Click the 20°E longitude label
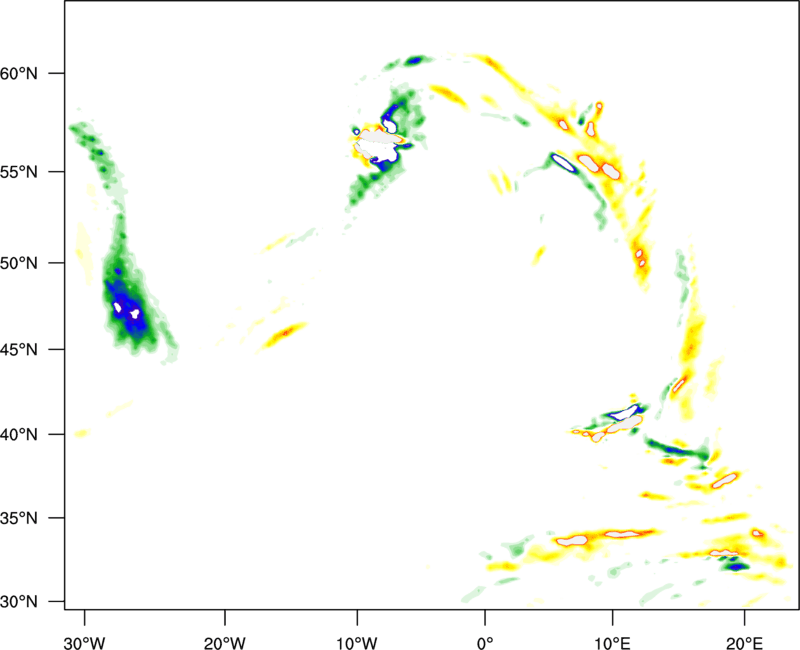 coord(744,643)
